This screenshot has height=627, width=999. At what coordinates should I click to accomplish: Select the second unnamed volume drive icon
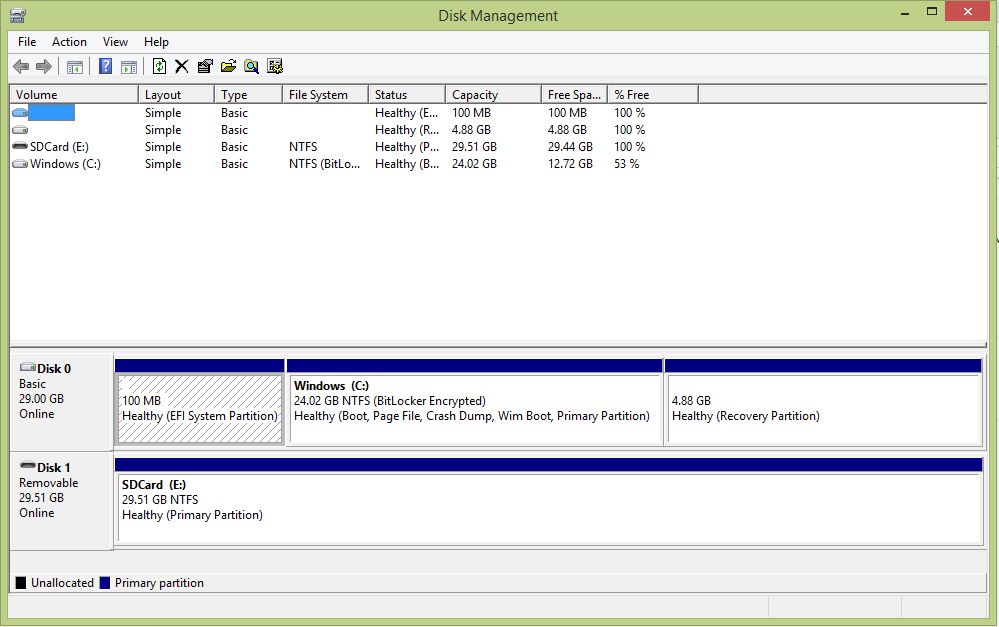click(20, 130)
